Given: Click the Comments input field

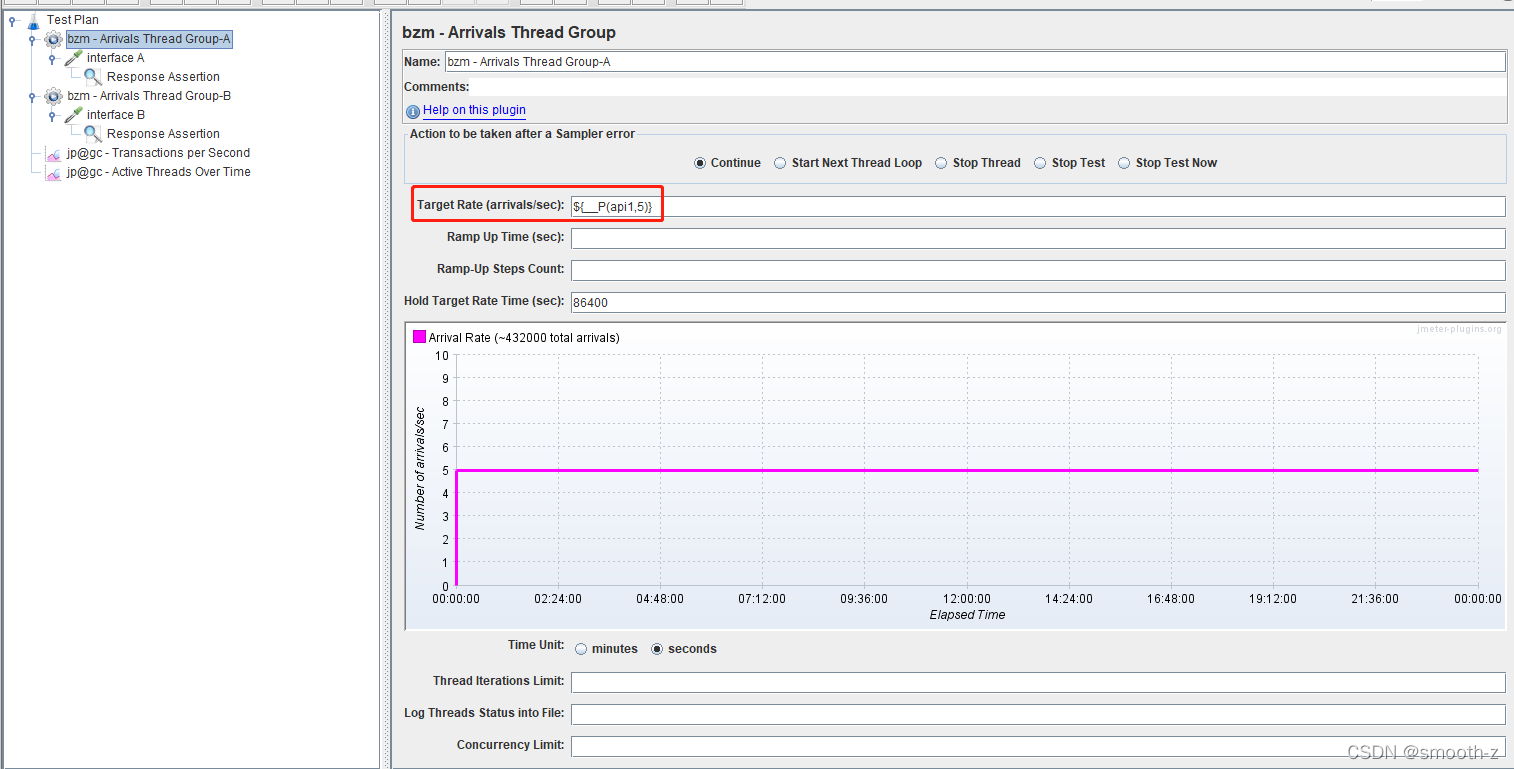Looking at the screenshot, I should click(989, 87).
